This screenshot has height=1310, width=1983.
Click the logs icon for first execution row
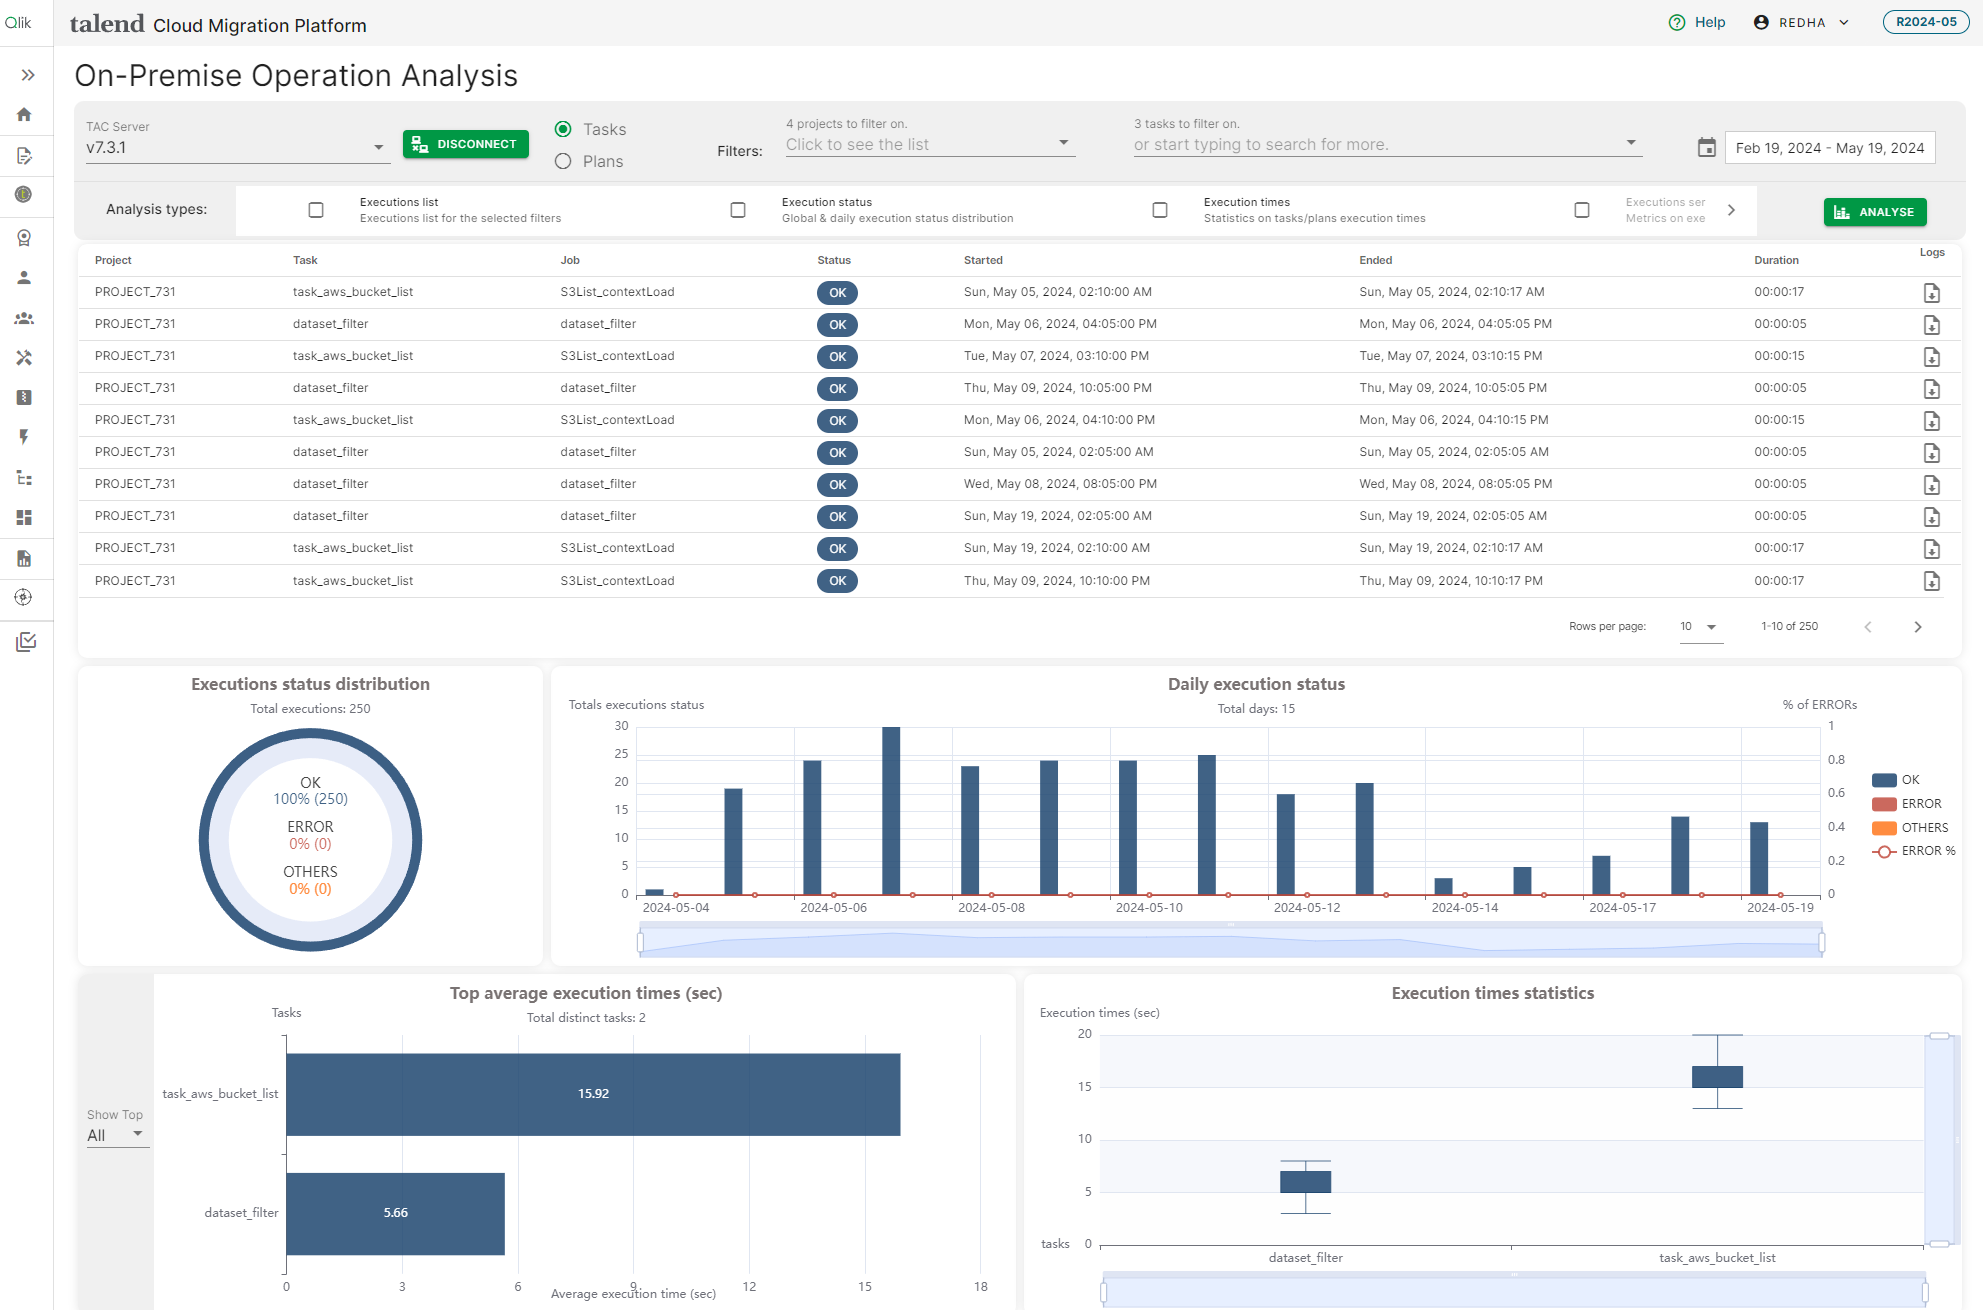(x=1930, y=291)
